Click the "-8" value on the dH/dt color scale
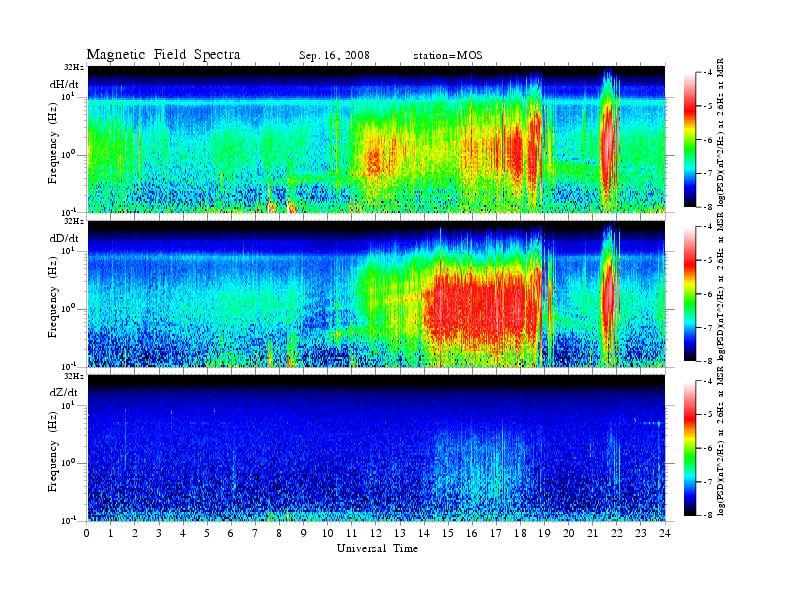The image size is (792, 612). click(708, 207)
